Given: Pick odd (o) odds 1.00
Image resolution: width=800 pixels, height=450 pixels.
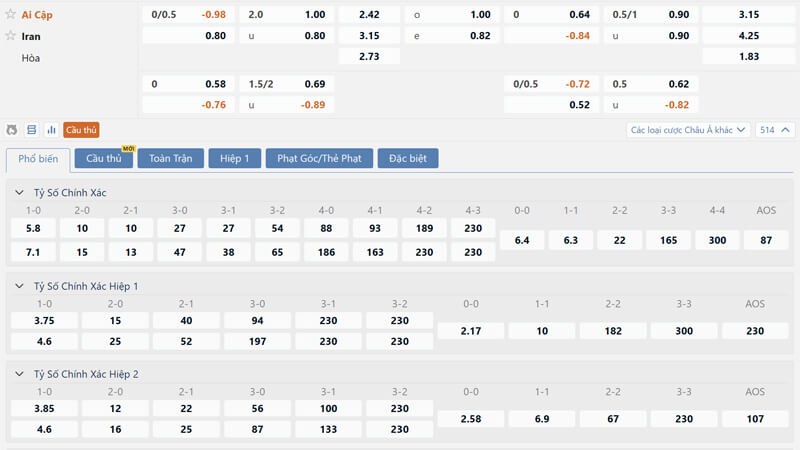Looking at the screenshot, I should tap(452, 14).
